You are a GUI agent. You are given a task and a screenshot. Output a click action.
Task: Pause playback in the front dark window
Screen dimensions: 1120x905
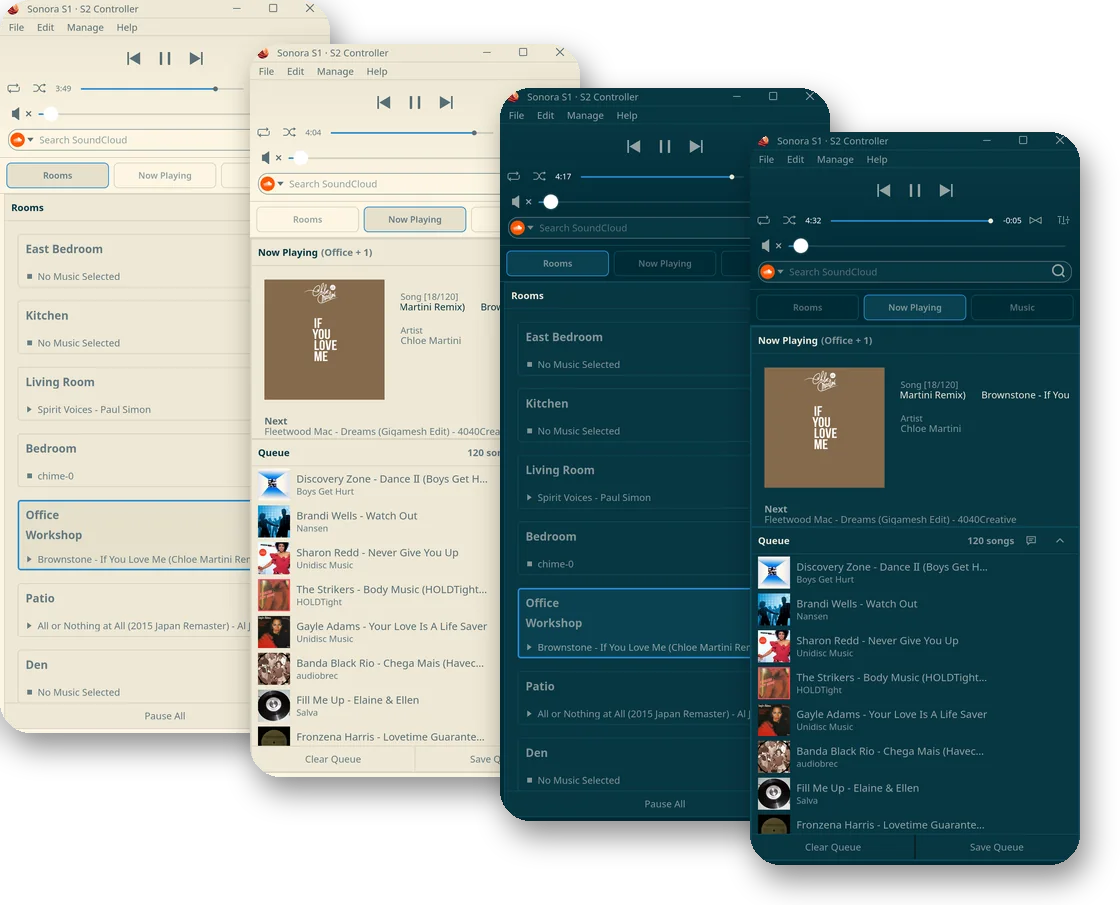tap(914, 191)
